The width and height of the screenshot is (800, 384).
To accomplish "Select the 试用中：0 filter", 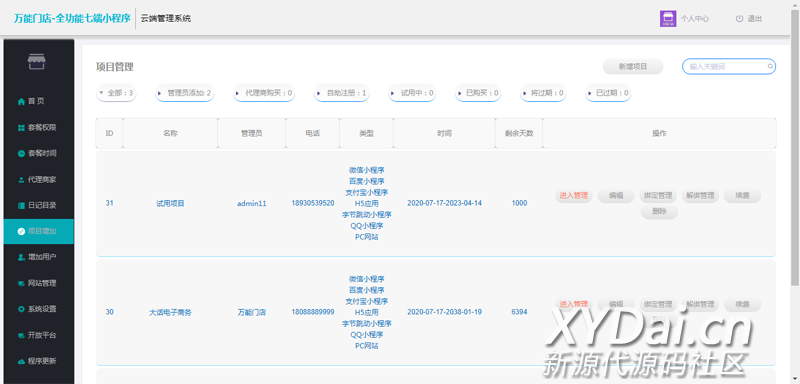I will coord(412,93).
